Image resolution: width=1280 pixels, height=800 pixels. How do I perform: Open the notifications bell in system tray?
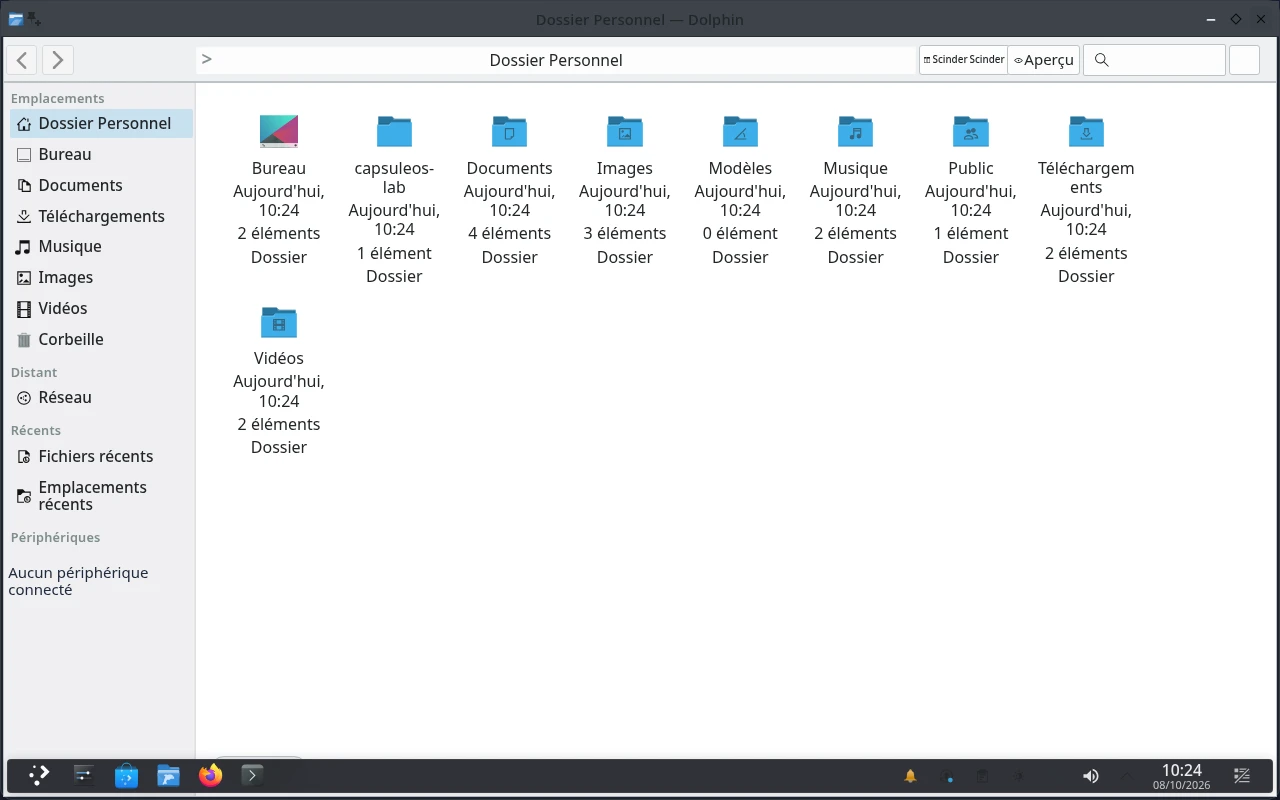coord(911,776)
